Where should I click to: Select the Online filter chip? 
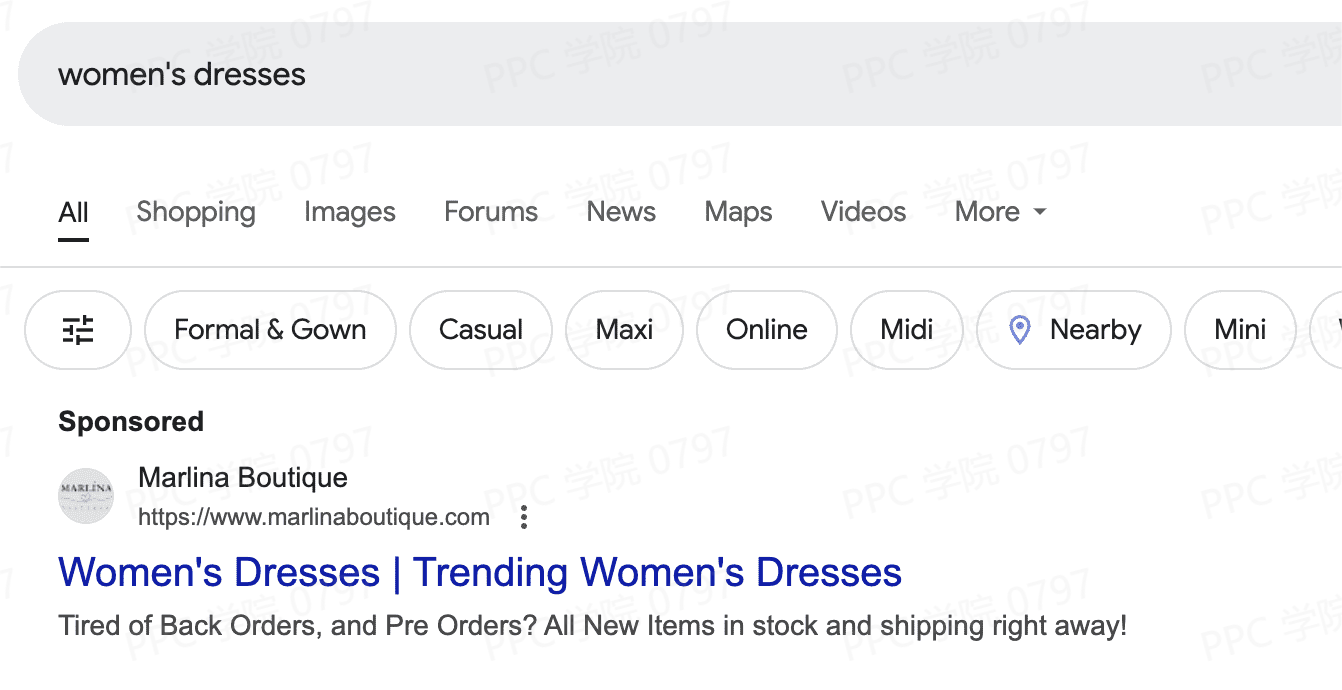pyautogui.click(x=766, y=330)
